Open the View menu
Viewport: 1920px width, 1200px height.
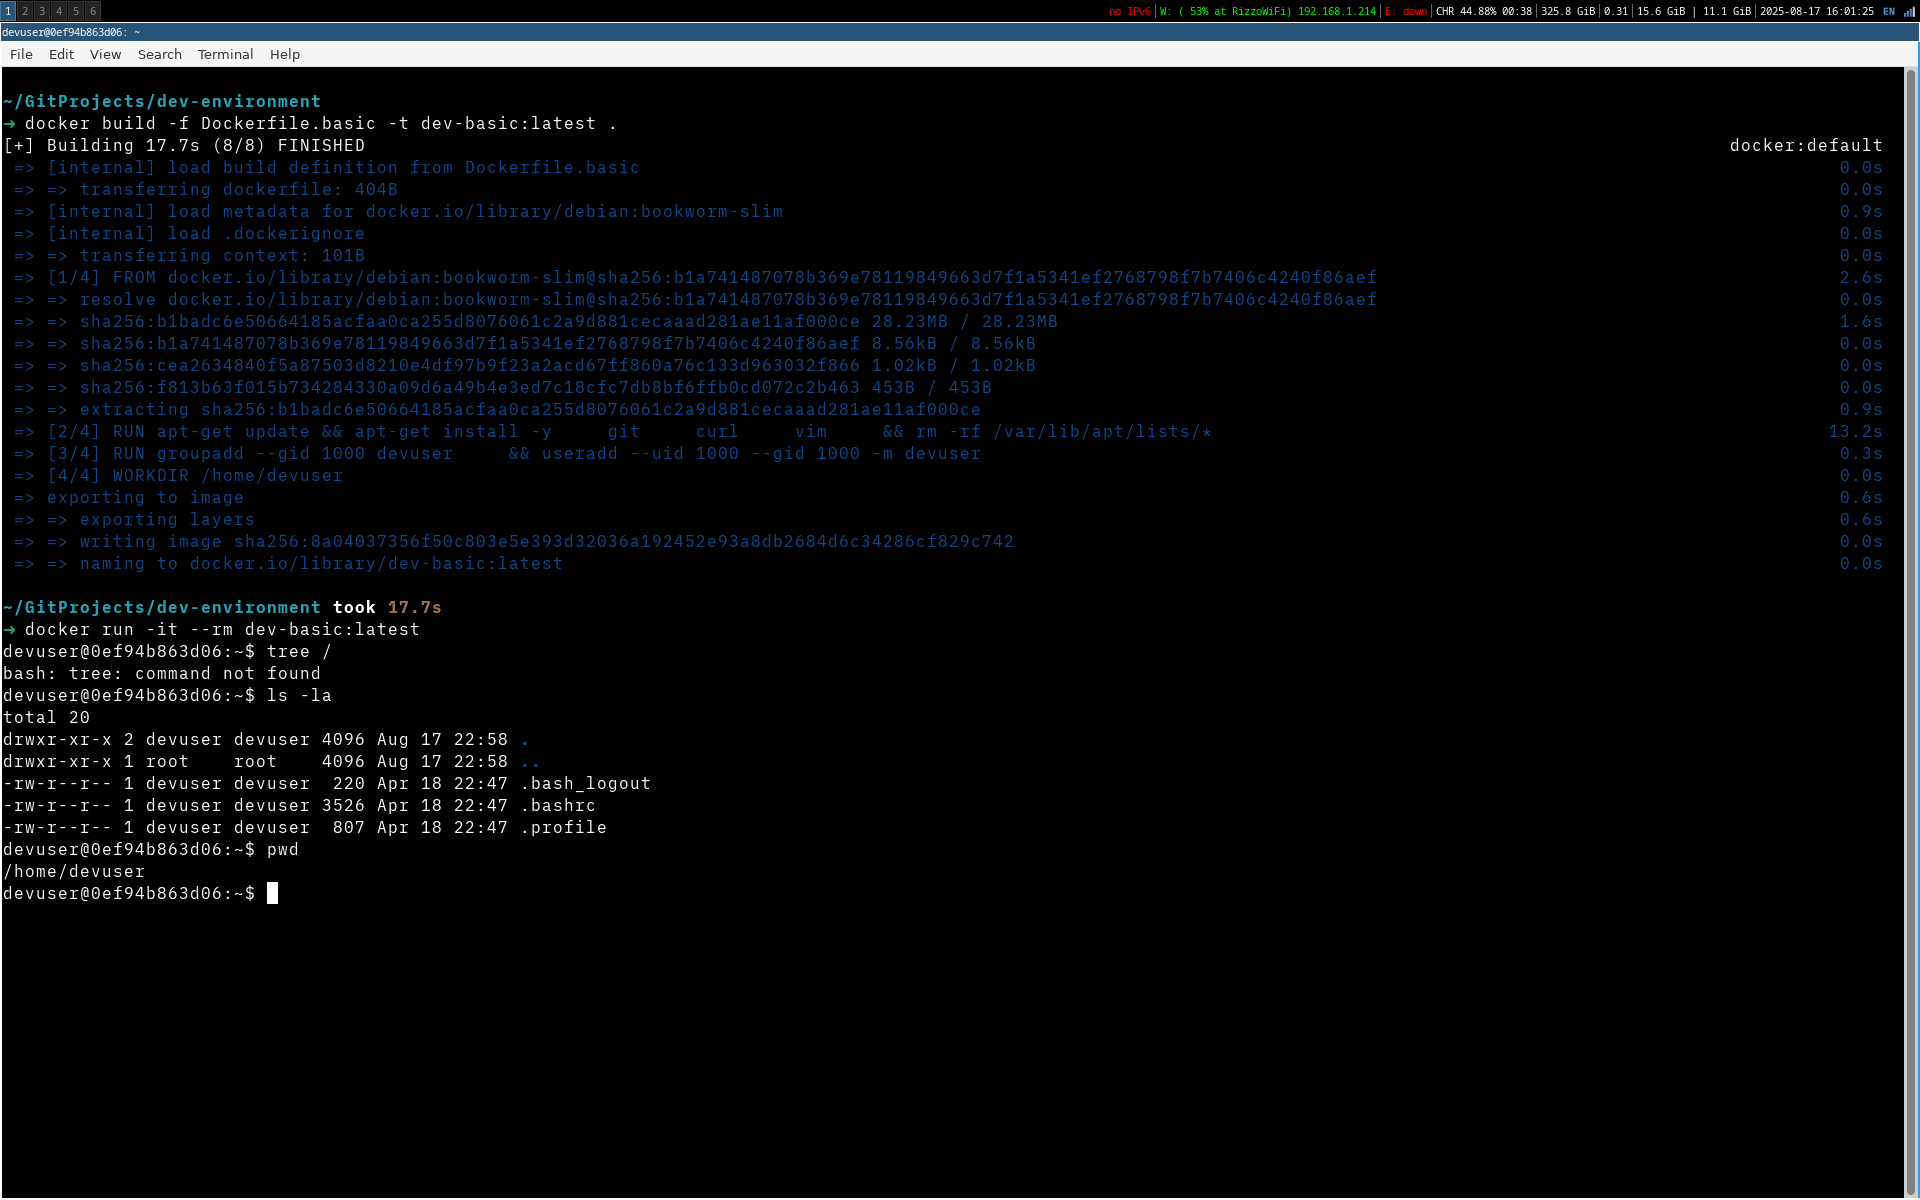pyautogui.click(x=105, y=54)
